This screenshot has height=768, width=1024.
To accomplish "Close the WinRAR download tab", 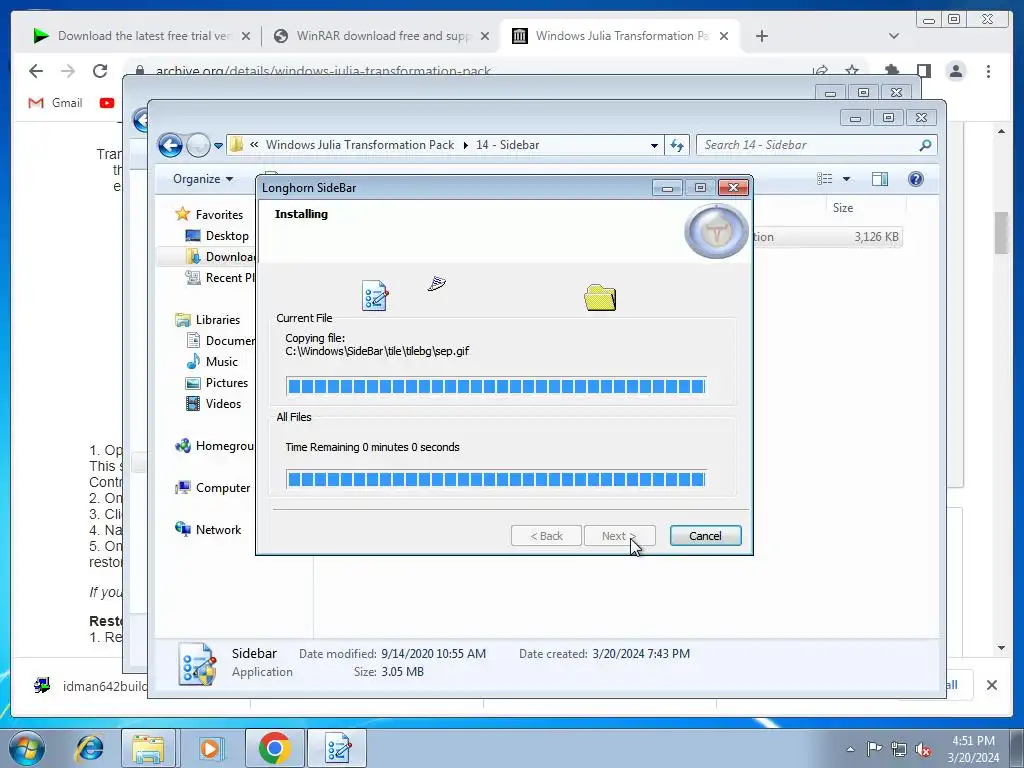I will pyautogui.click(x=485, y=36).
